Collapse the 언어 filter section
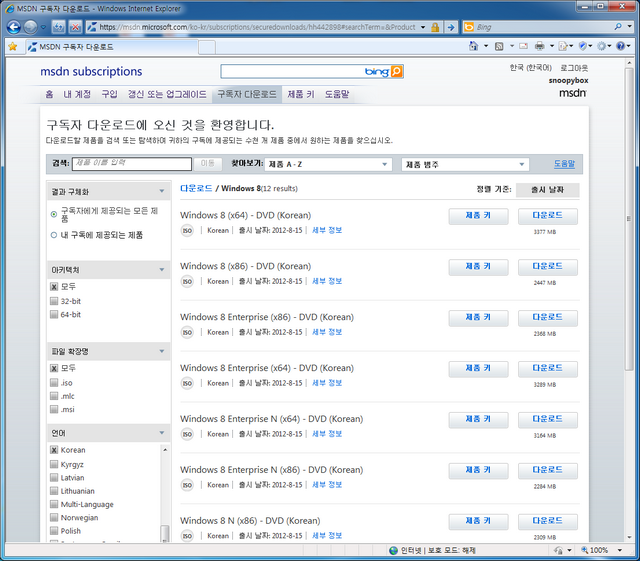The width and height of the screenshot is (640, 561). [162, 433]
